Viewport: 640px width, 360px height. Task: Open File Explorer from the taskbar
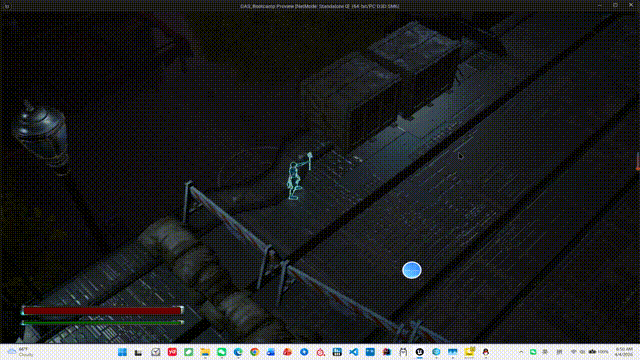point(205,352)
